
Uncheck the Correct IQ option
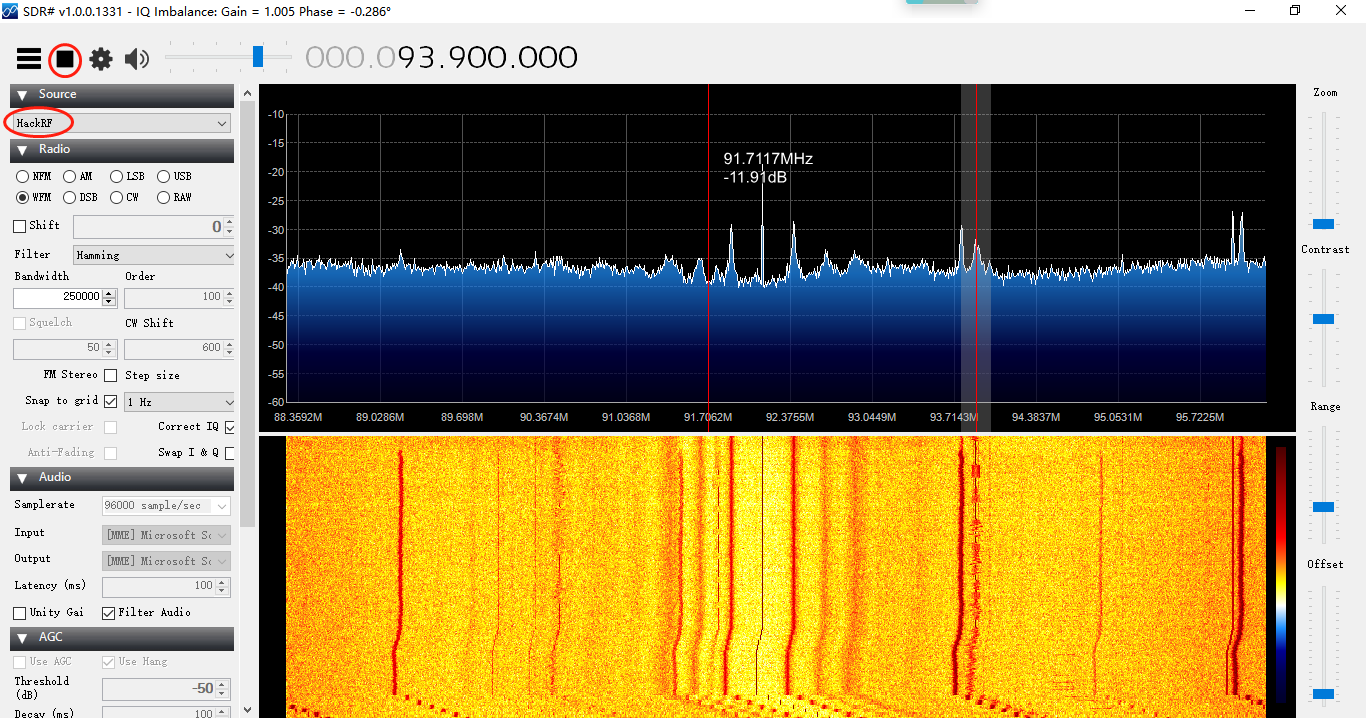pyautogui.click(x=228, y=426)
